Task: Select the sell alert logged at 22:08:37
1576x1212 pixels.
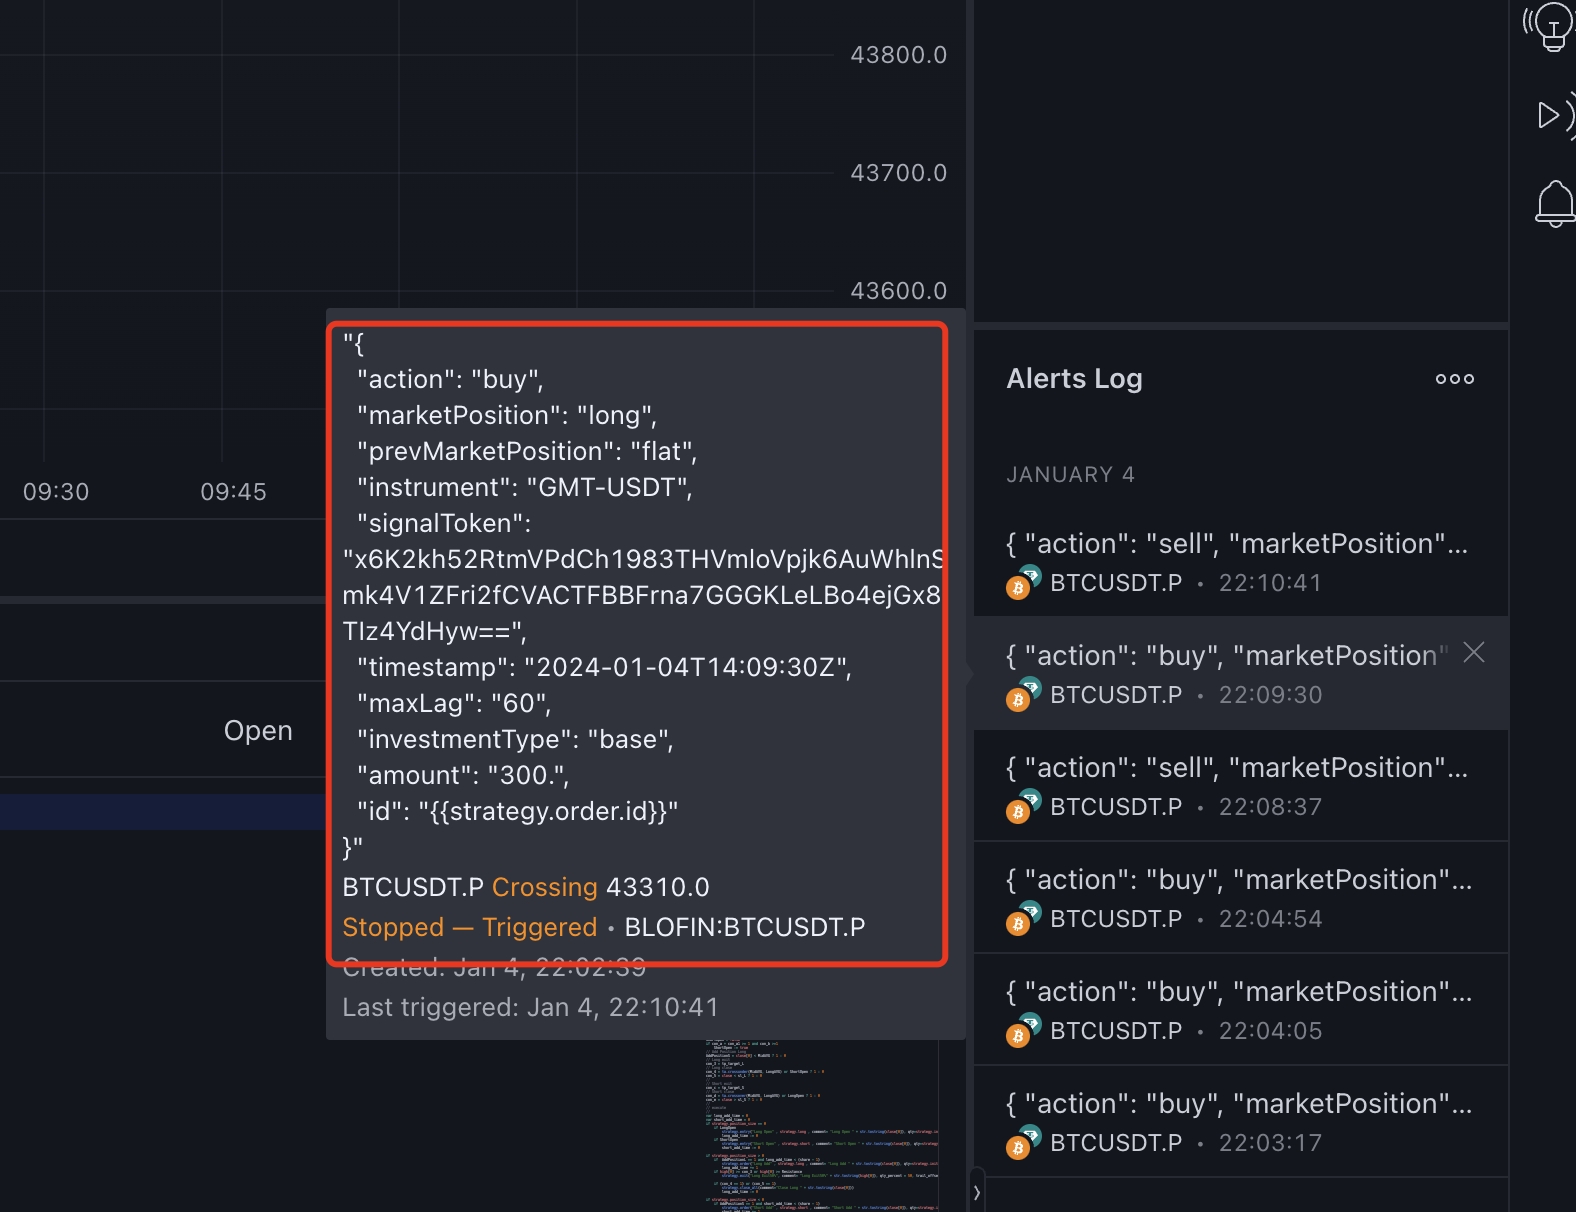Action: pos(1241,785)
